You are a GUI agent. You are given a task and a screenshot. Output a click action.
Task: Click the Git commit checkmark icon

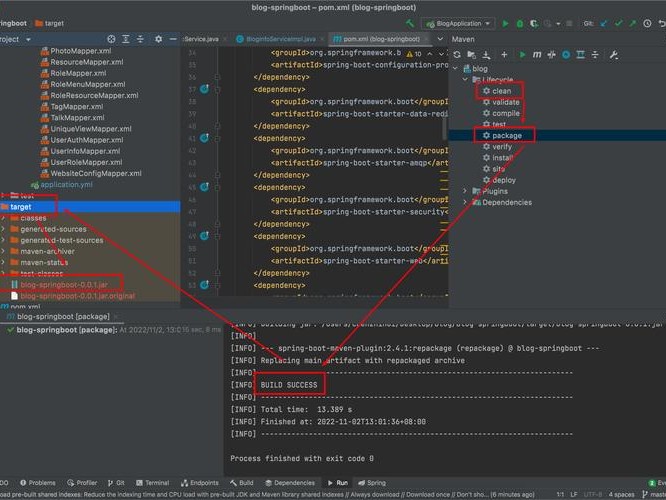(618, 24)
